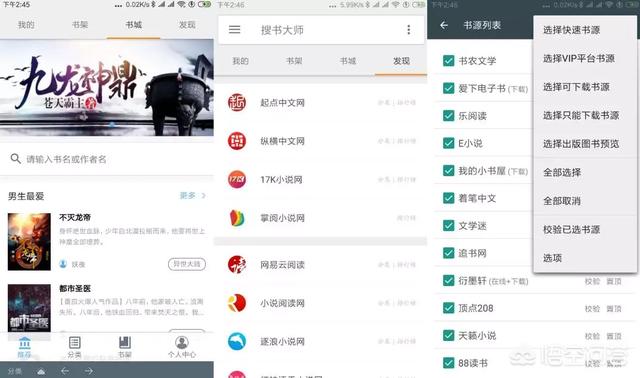
Task: Go back using arrow beside 书源列表
Action: pos(444,25)
